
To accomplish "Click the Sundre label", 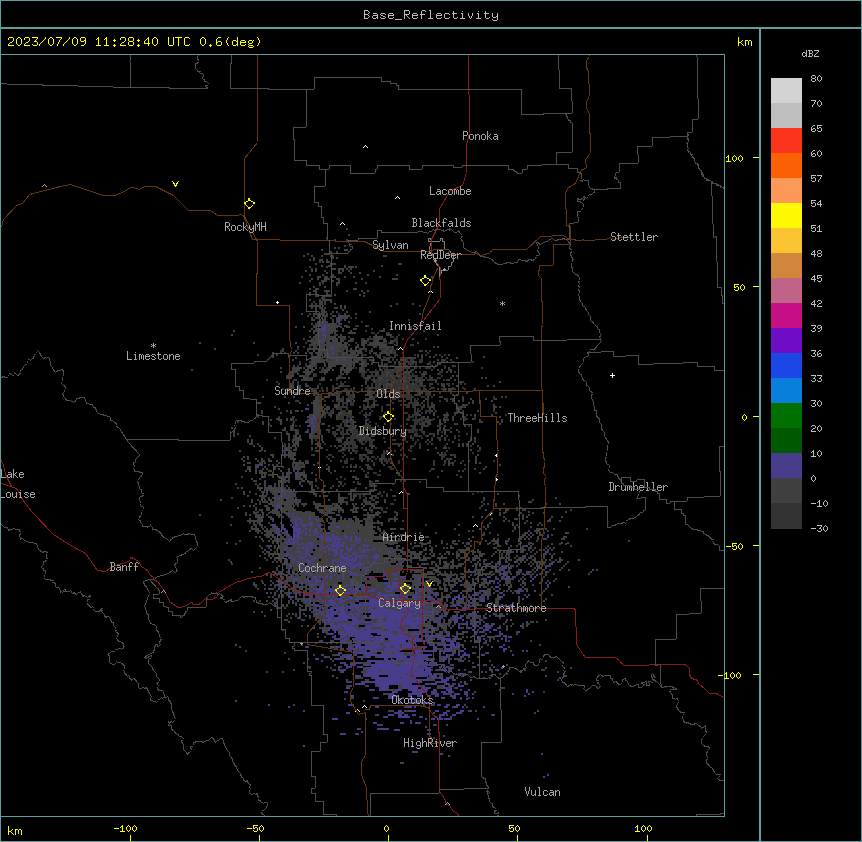I will tap(292, 391).
